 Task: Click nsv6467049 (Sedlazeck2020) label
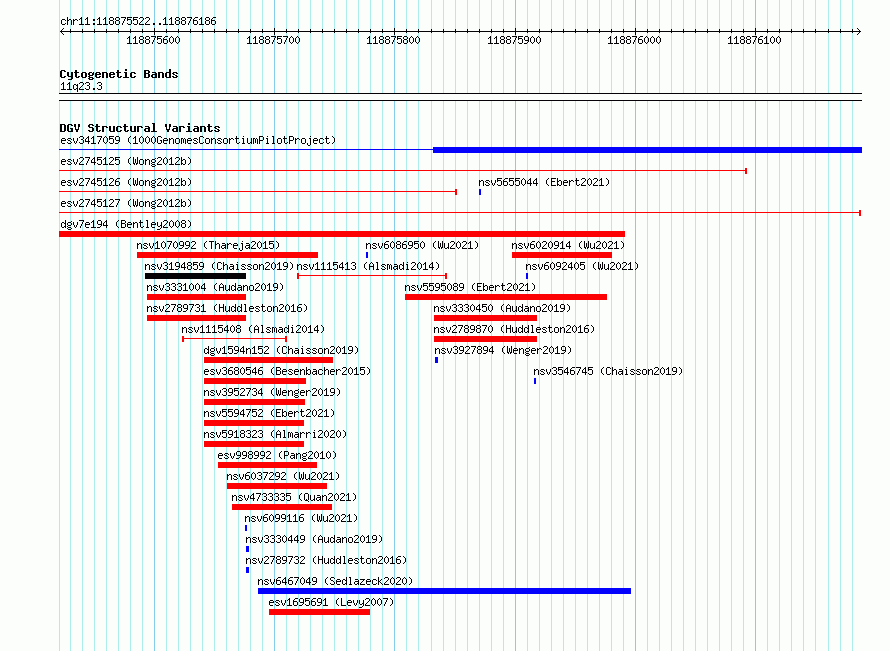[x=335, y=581]
